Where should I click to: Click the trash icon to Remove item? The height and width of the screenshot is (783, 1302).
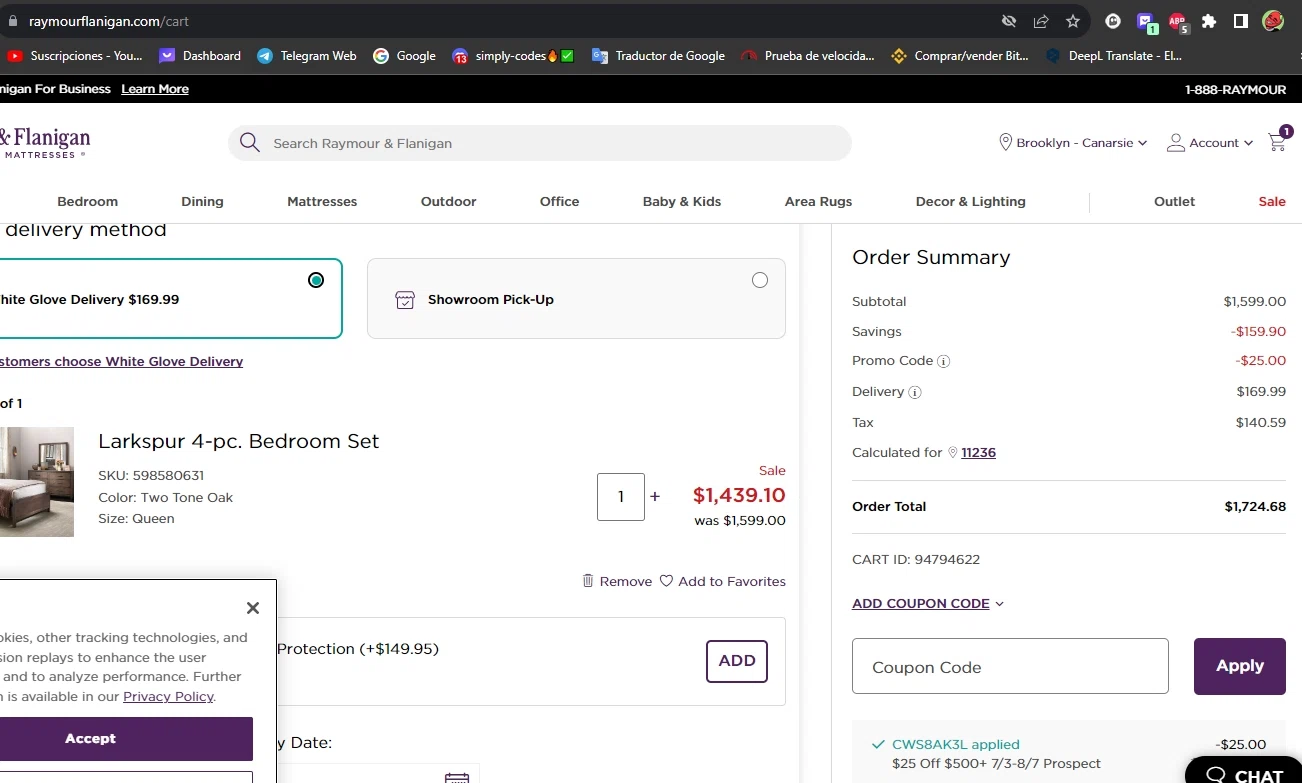pos(588,581)
